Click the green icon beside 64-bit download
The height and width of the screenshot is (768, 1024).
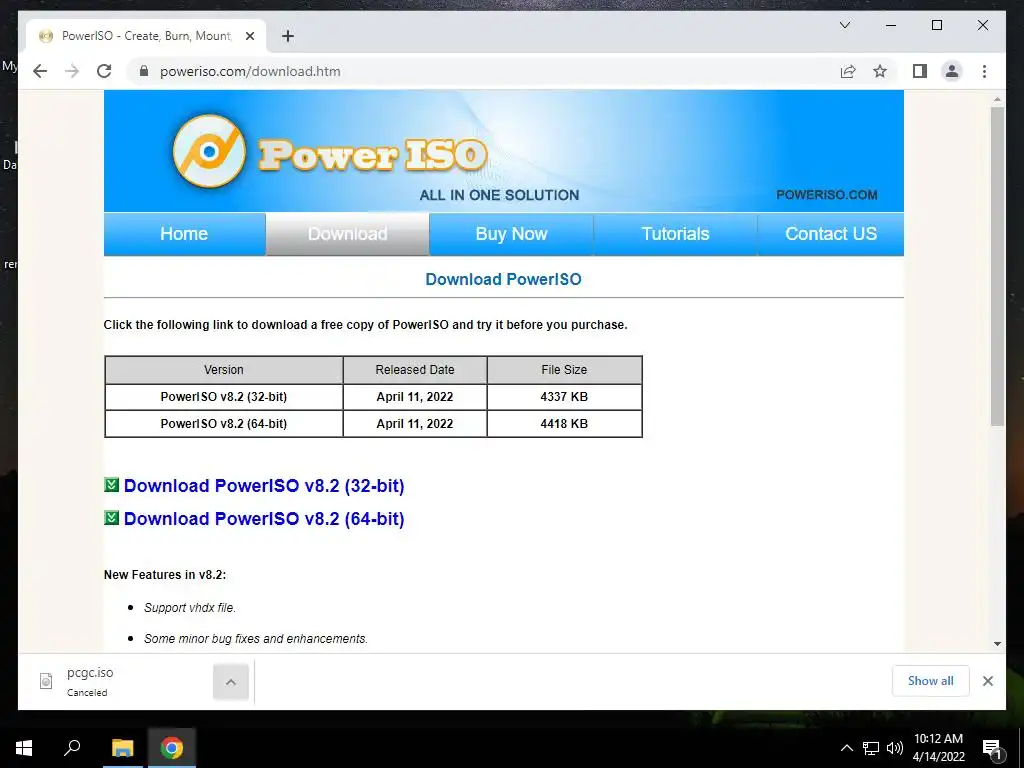(x=112, y=517)
